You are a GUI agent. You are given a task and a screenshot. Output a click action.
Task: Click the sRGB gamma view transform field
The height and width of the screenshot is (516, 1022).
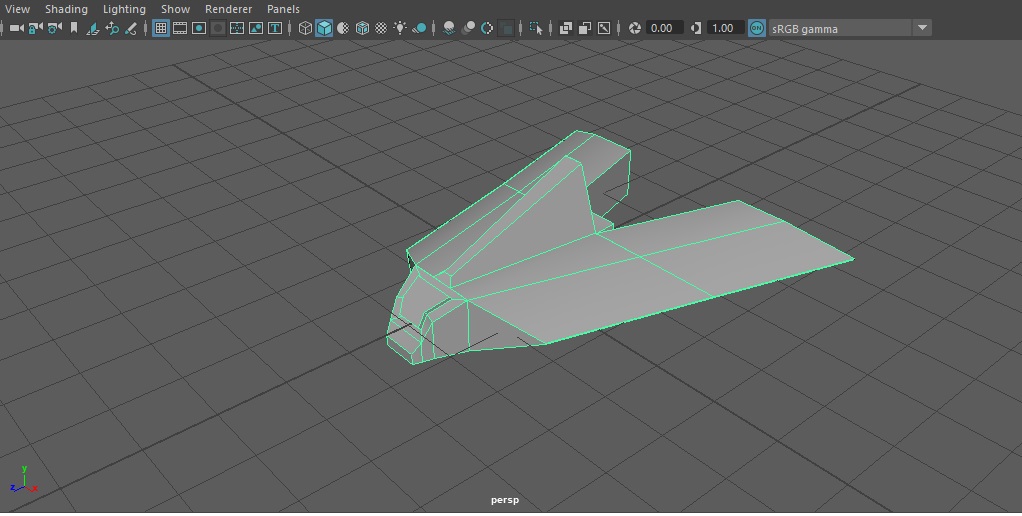tap(840, 28)
